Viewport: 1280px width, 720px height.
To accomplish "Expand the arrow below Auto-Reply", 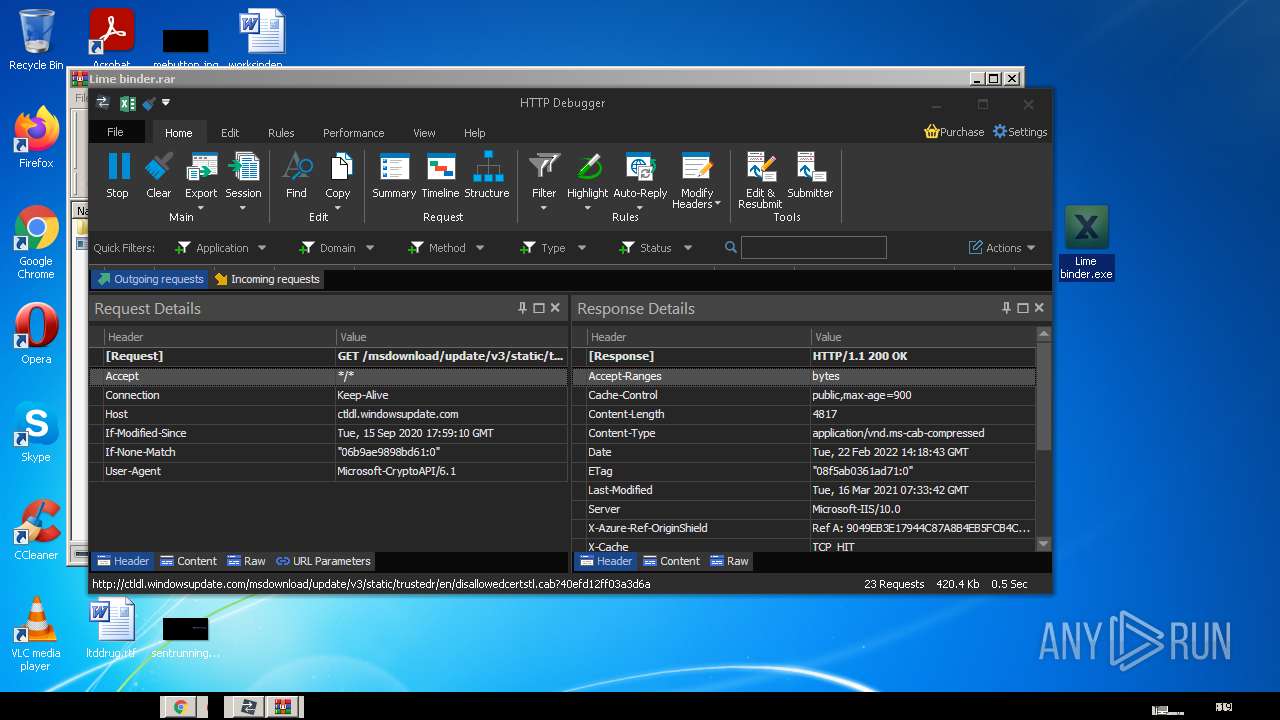I will click(640, 208).
